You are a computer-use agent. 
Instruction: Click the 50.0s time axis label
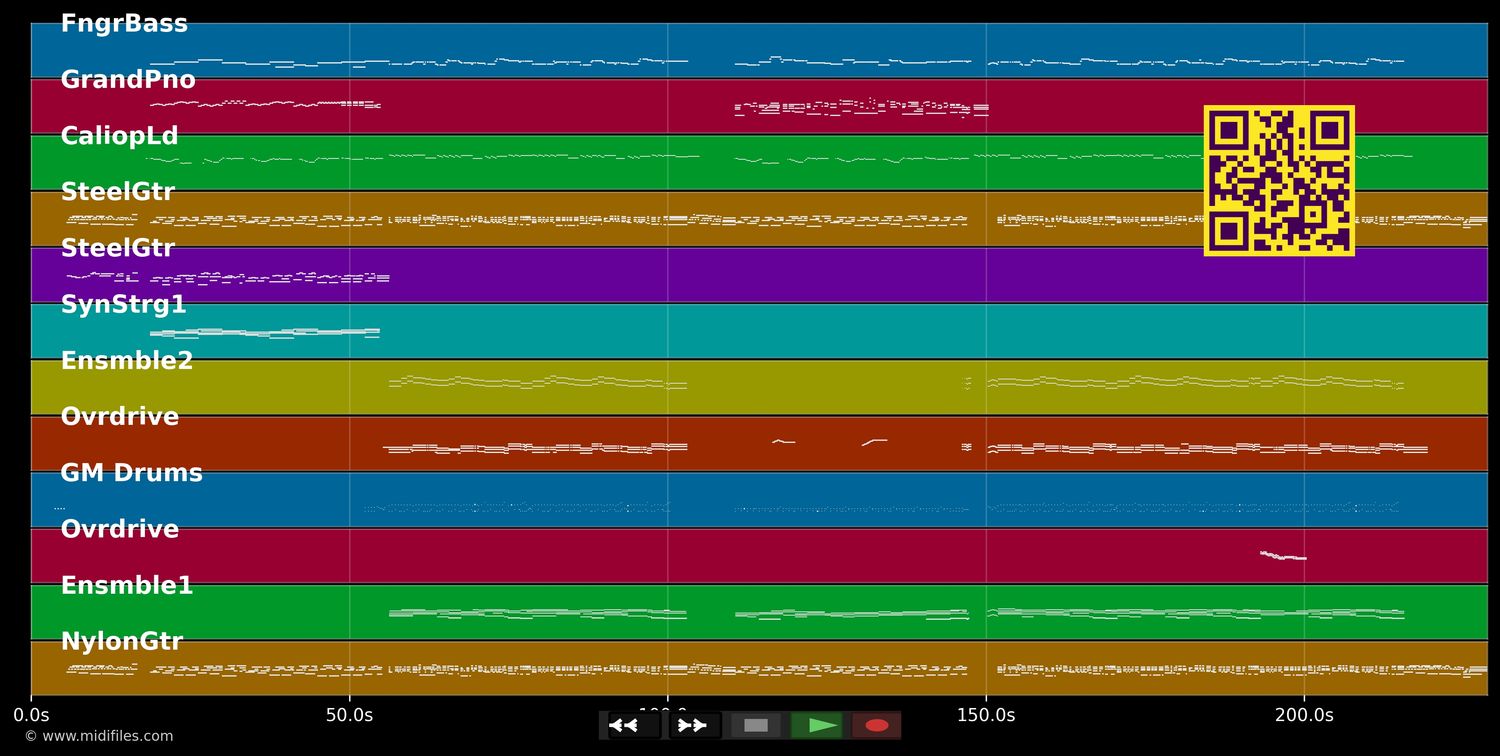[x=349, y=715]
